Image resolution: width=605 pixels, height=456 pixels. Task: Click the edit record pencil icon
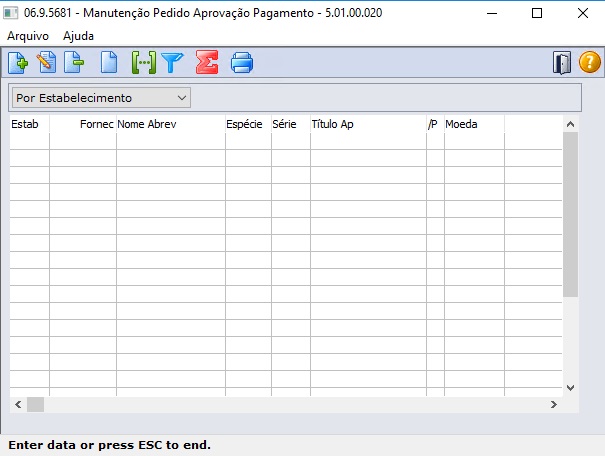(46, 62)
